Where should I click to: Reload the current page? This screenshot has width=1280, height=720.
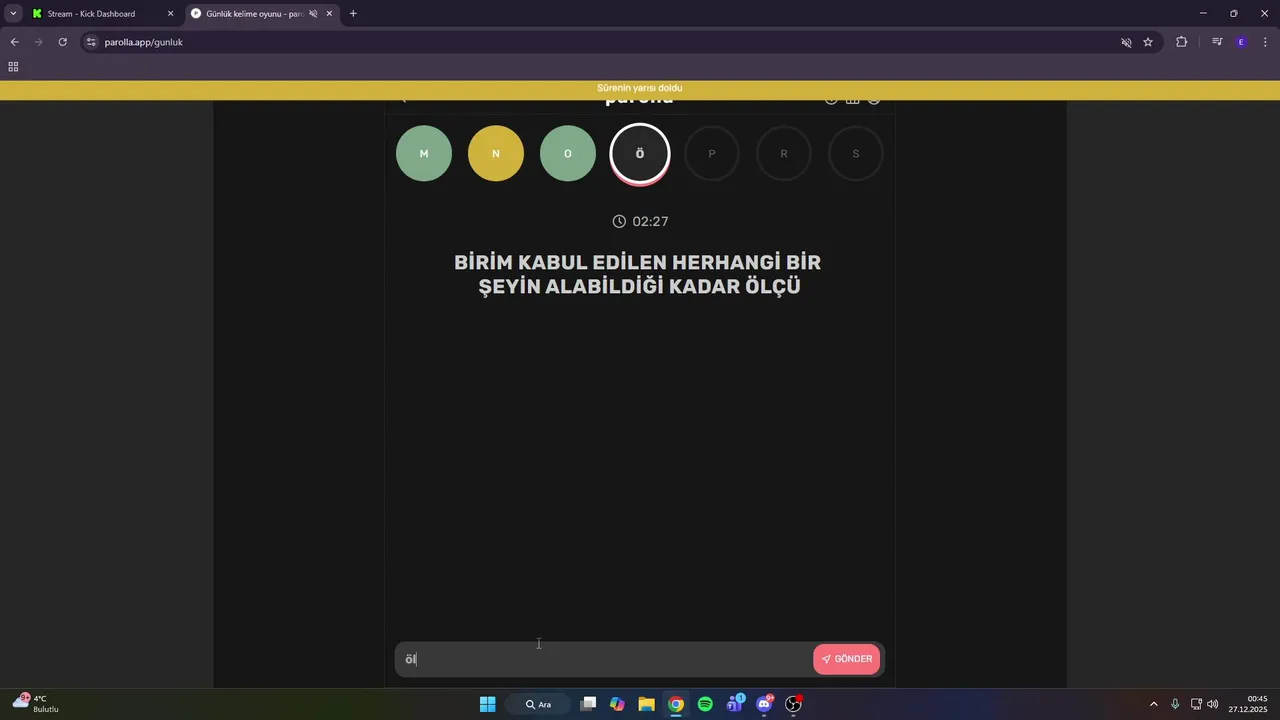point(62,42)
